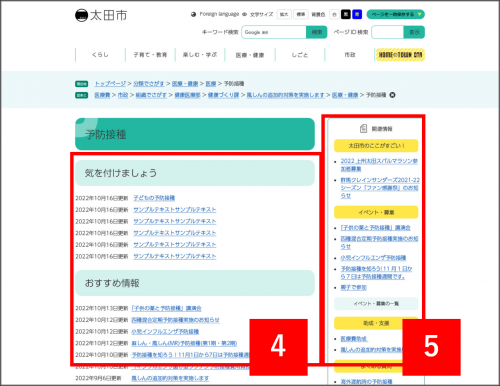
Task: Open sidebar 小児インフルエンザ予防接種 link
Action: click(x=373, y=258)
